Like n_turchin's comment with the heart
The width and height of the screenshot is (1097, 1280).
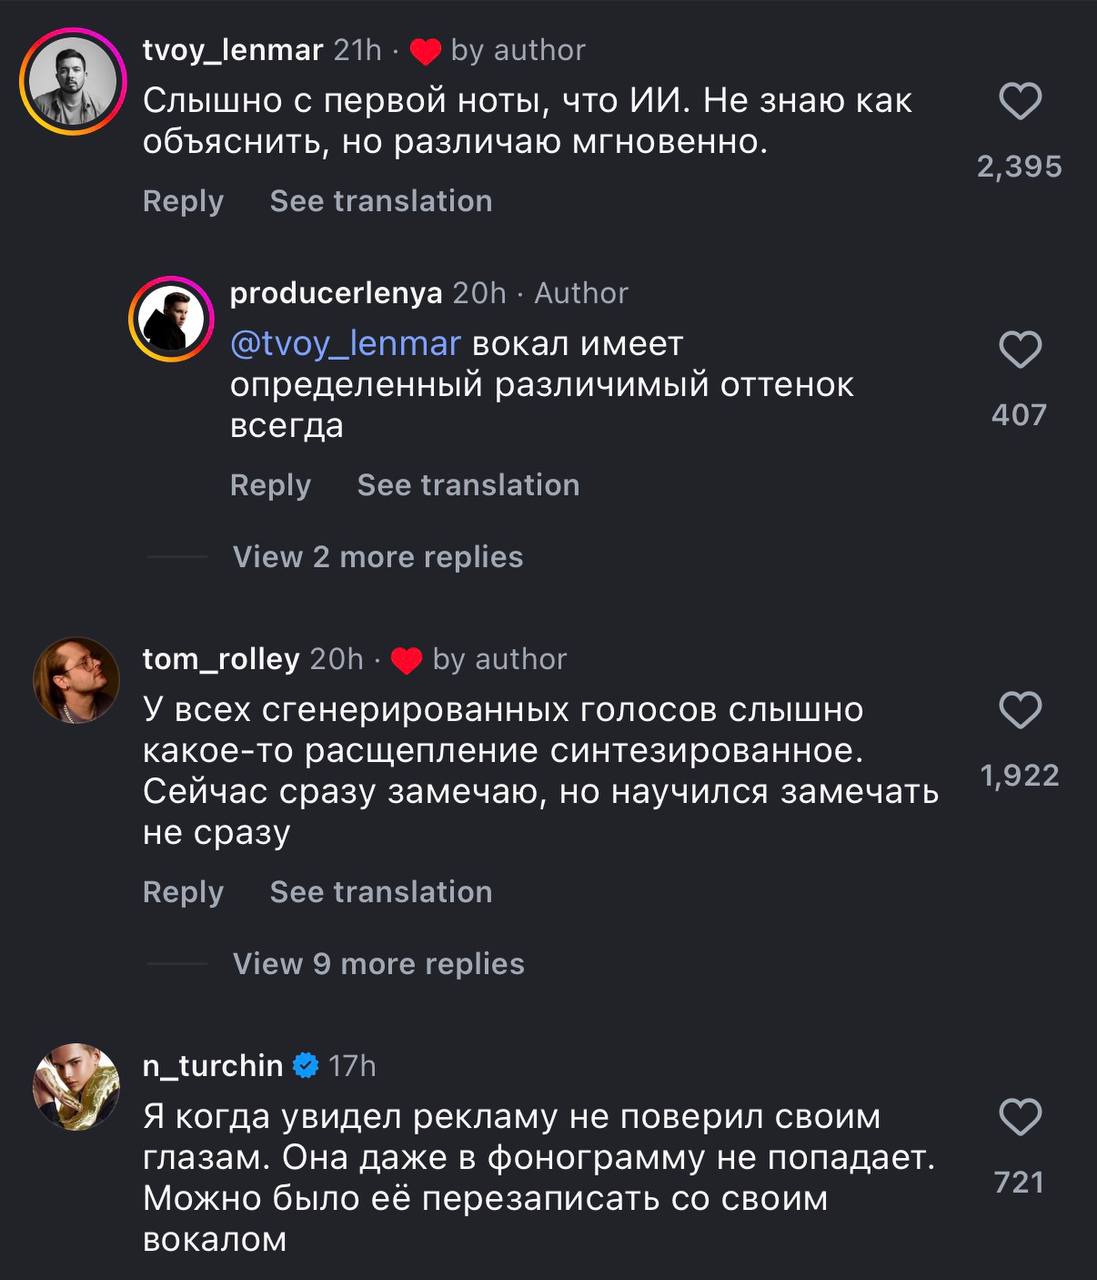point(1020,1117)
